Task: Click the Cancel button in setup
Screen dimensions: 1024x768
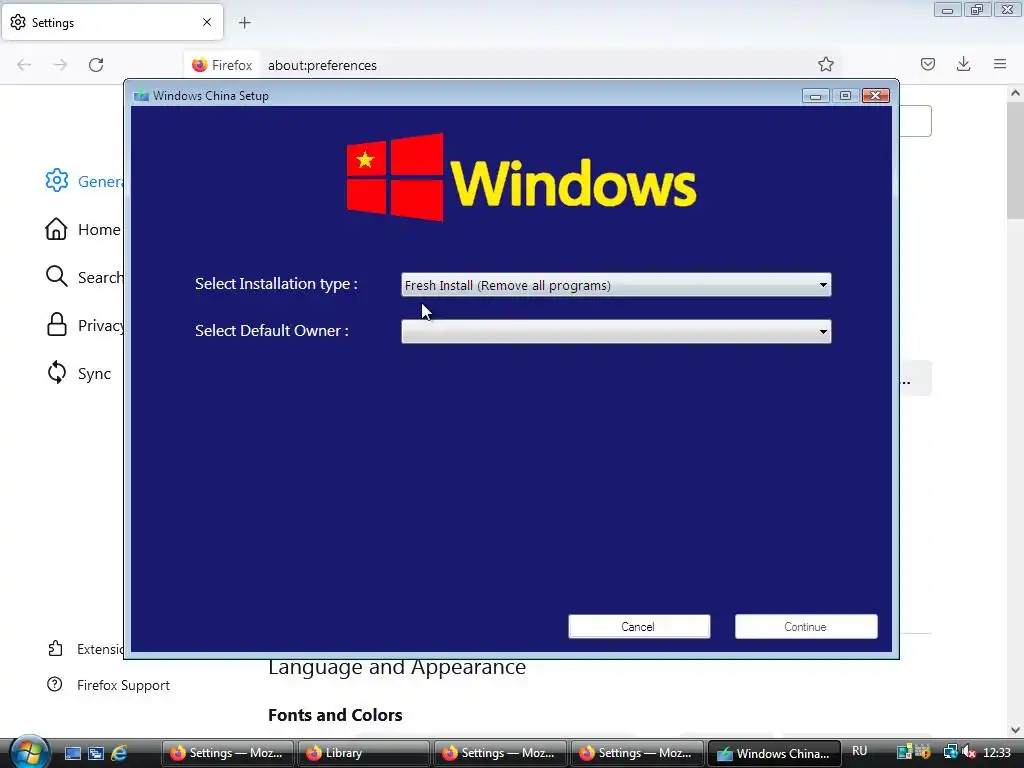Action: [x=639, y=626]
